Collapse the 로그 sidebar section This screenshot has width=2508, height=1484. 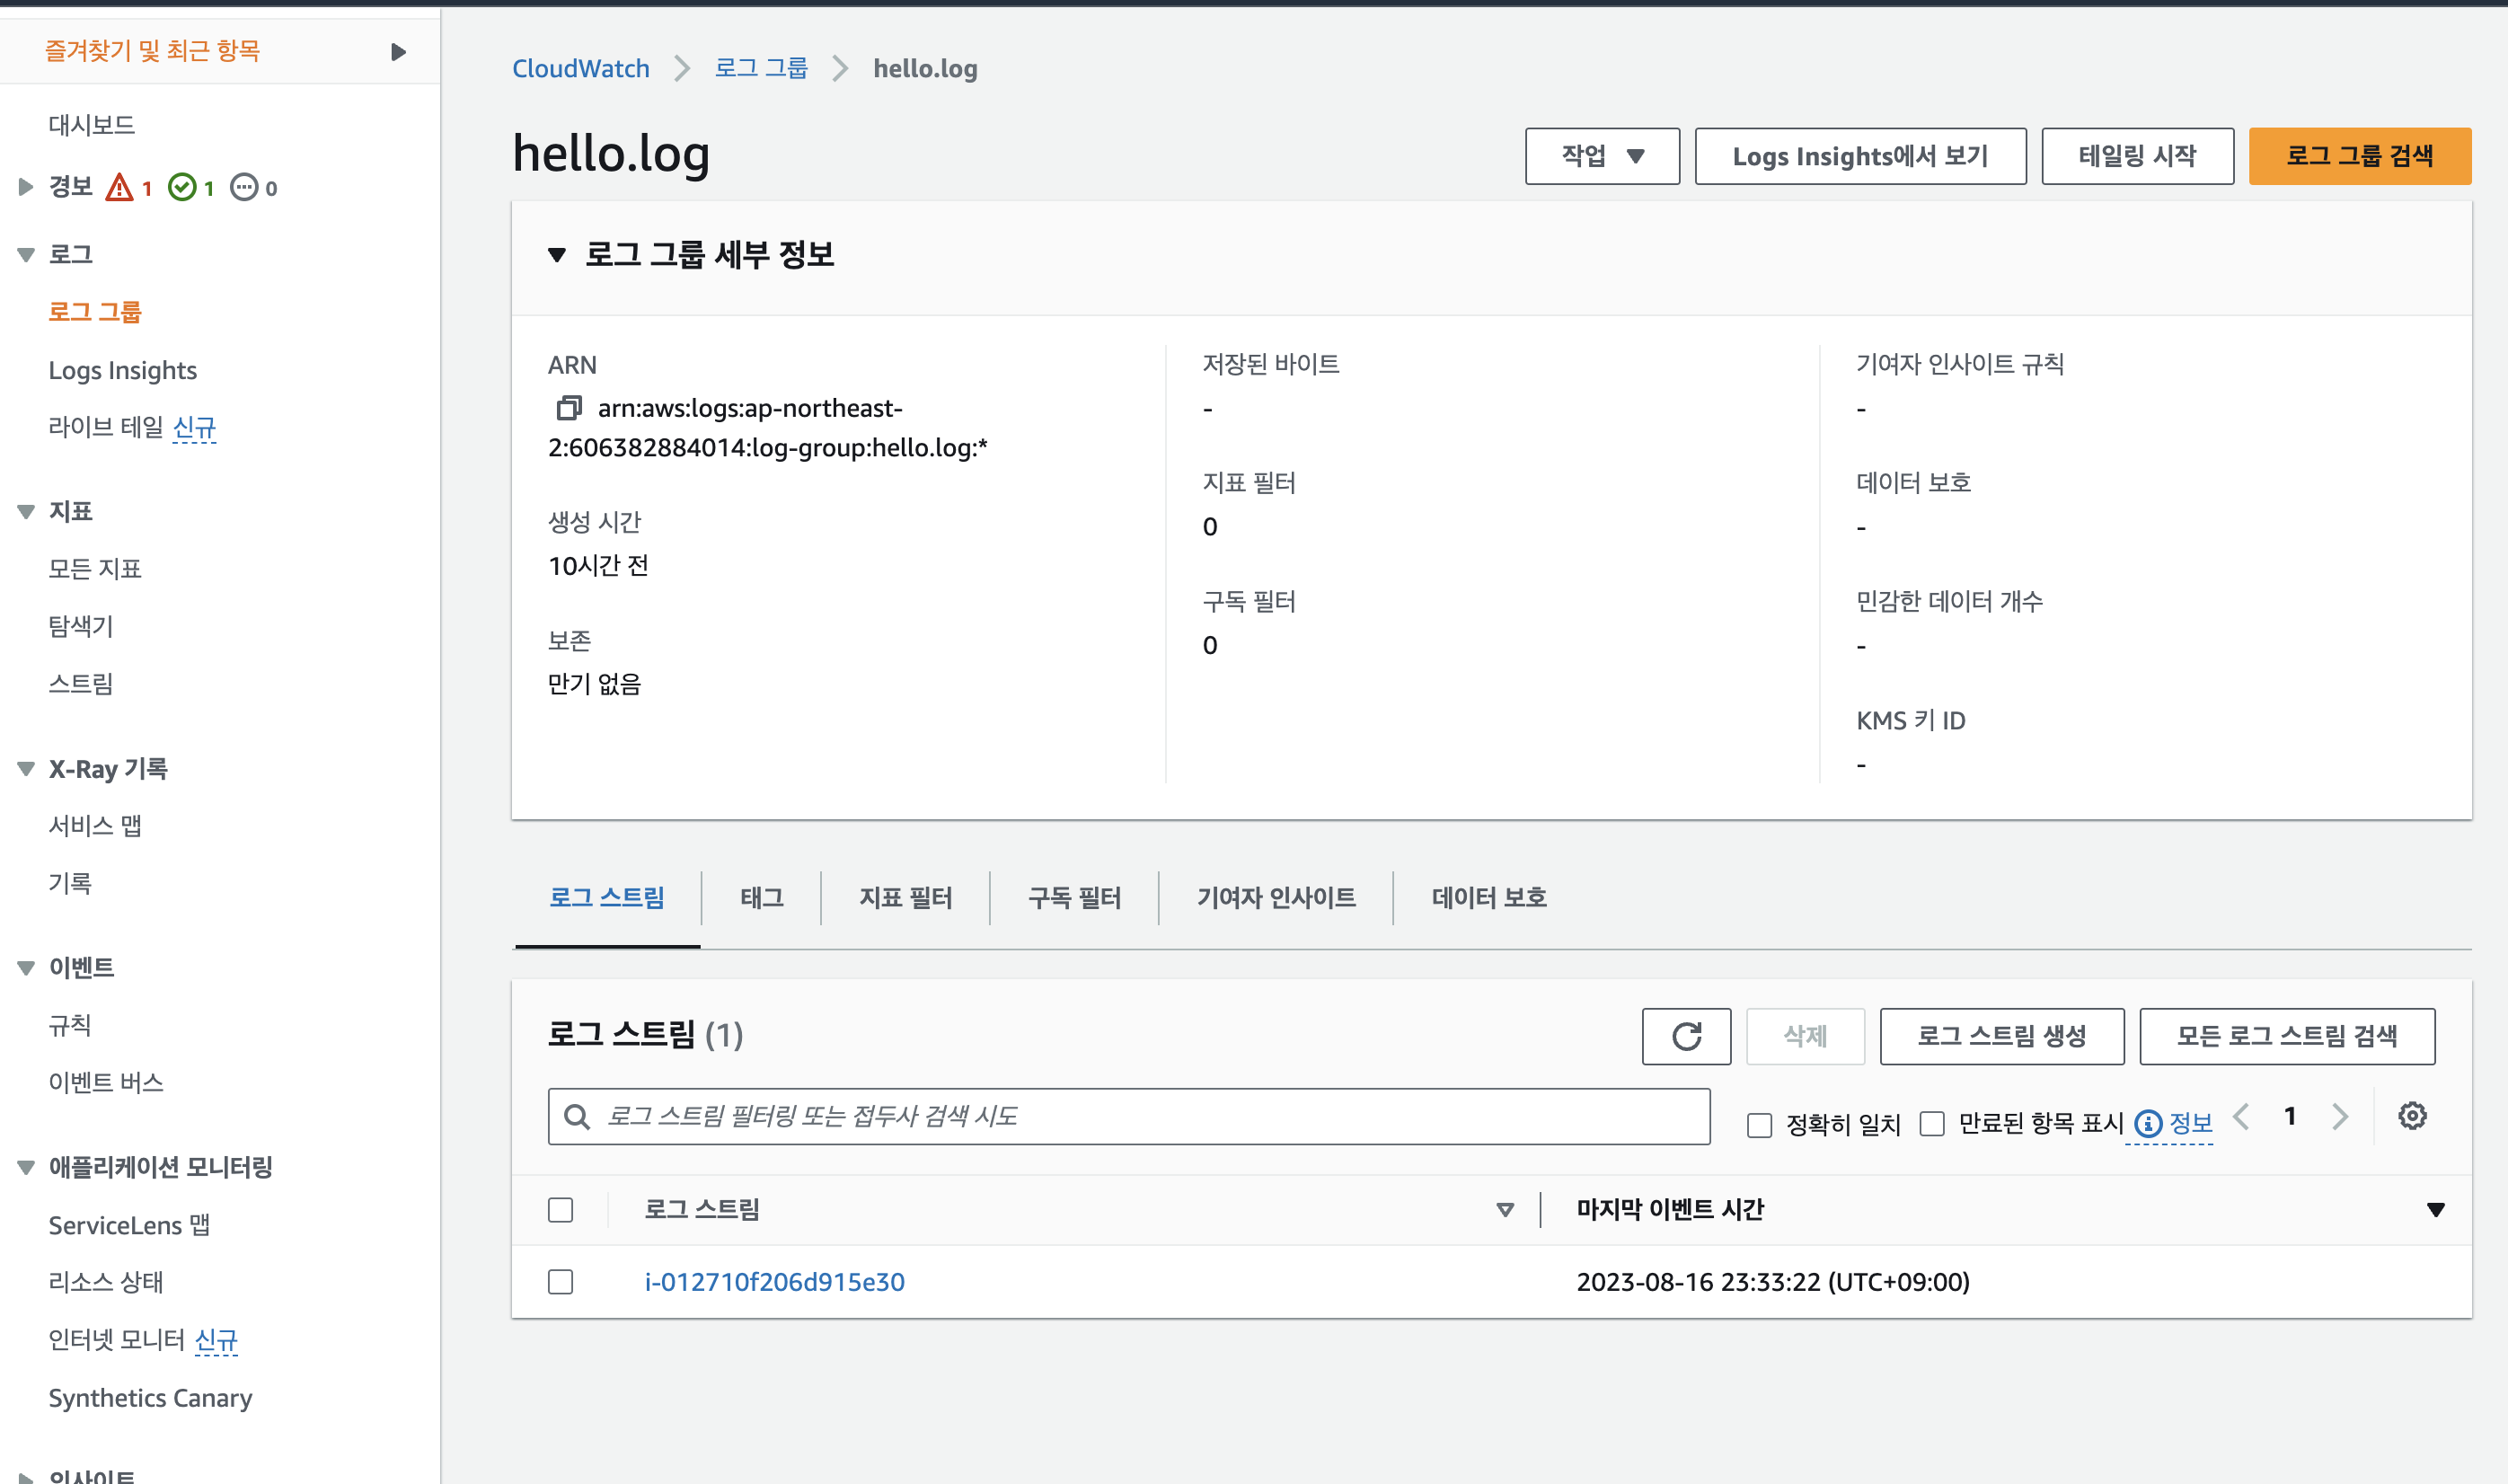tap(26, 255)
